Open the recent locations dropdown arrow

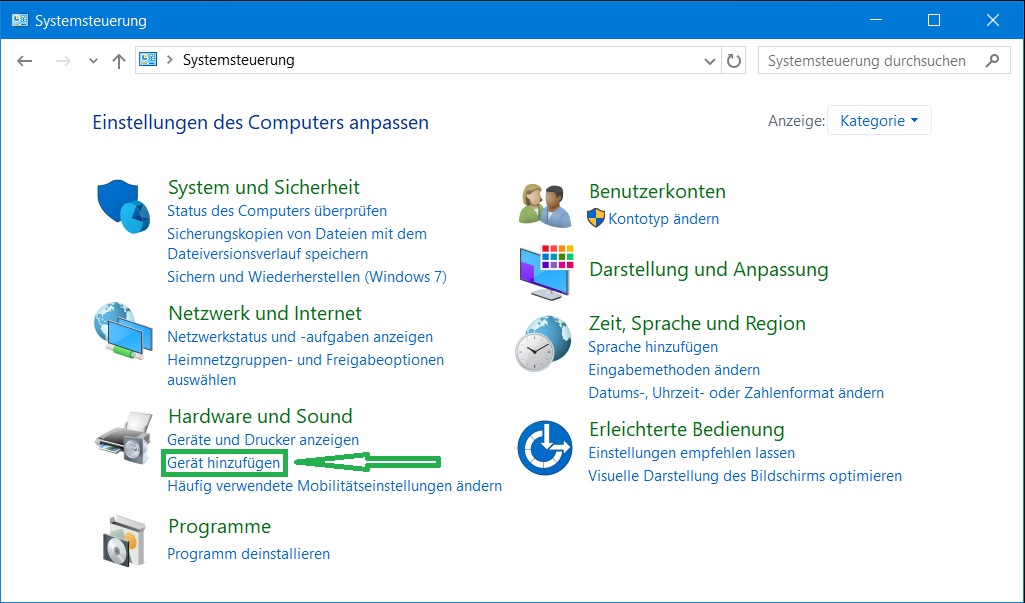click(93, 61)
